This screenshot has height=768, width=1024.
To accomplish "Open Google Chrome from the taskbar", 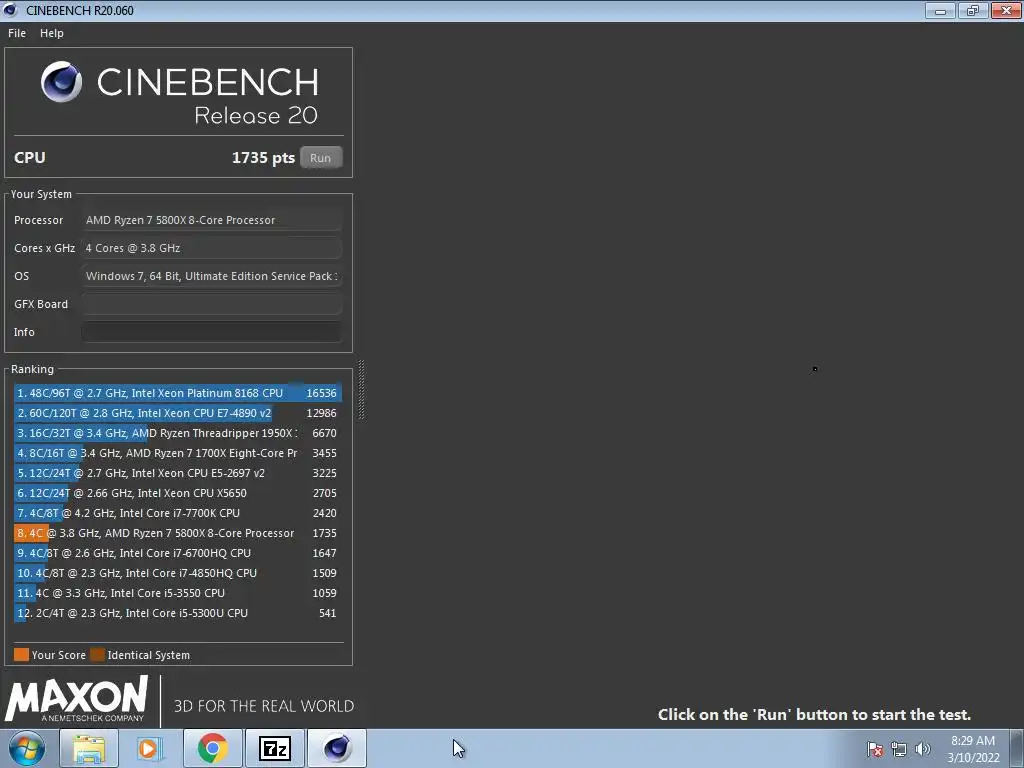I will point(212,748).
